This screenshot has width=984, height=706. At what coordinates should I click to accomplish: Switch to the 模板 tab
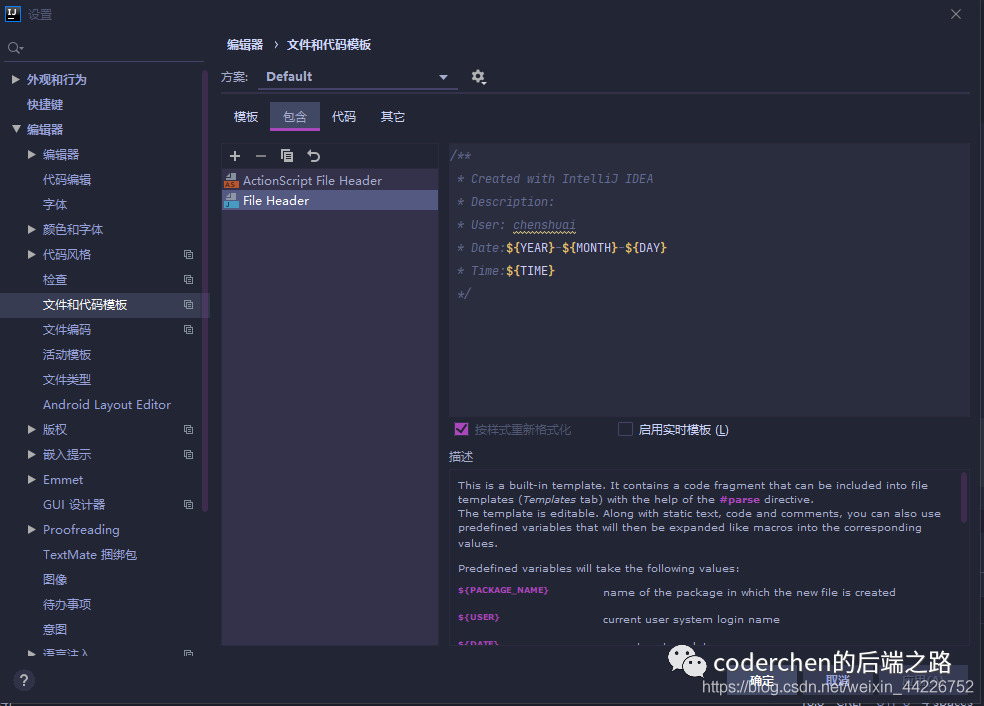tap(246, 117)
